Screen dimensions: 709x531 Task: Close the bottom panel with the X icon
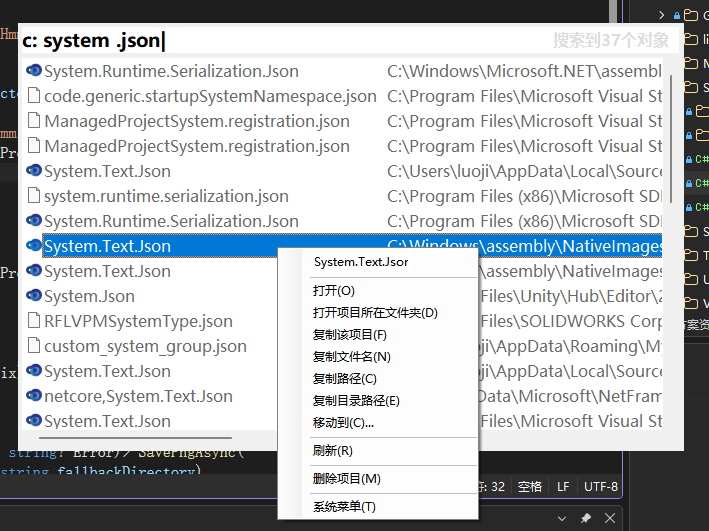610,518
